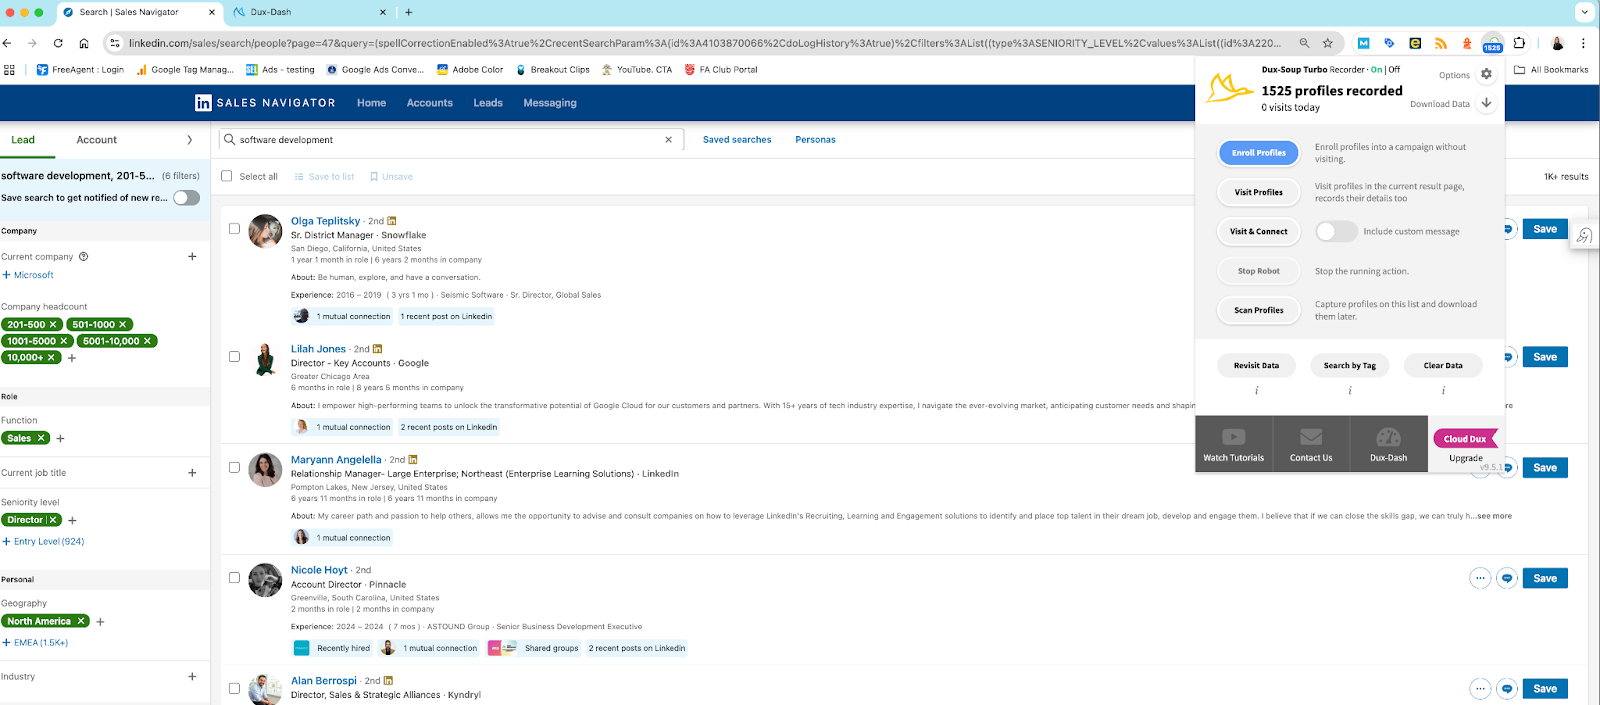Click info icon under Clear Data
Image resolution: width=1600 pixels, height=705 pixels.
point(1443,390)
